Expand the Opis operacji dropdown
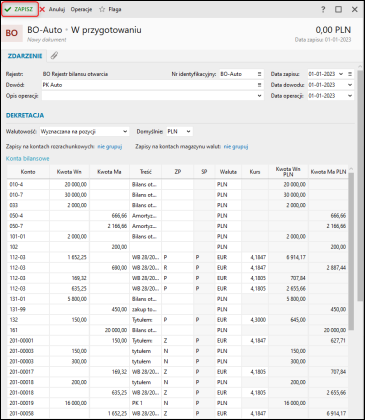Screen dimensions: 365x420 [x=259, y=96]
